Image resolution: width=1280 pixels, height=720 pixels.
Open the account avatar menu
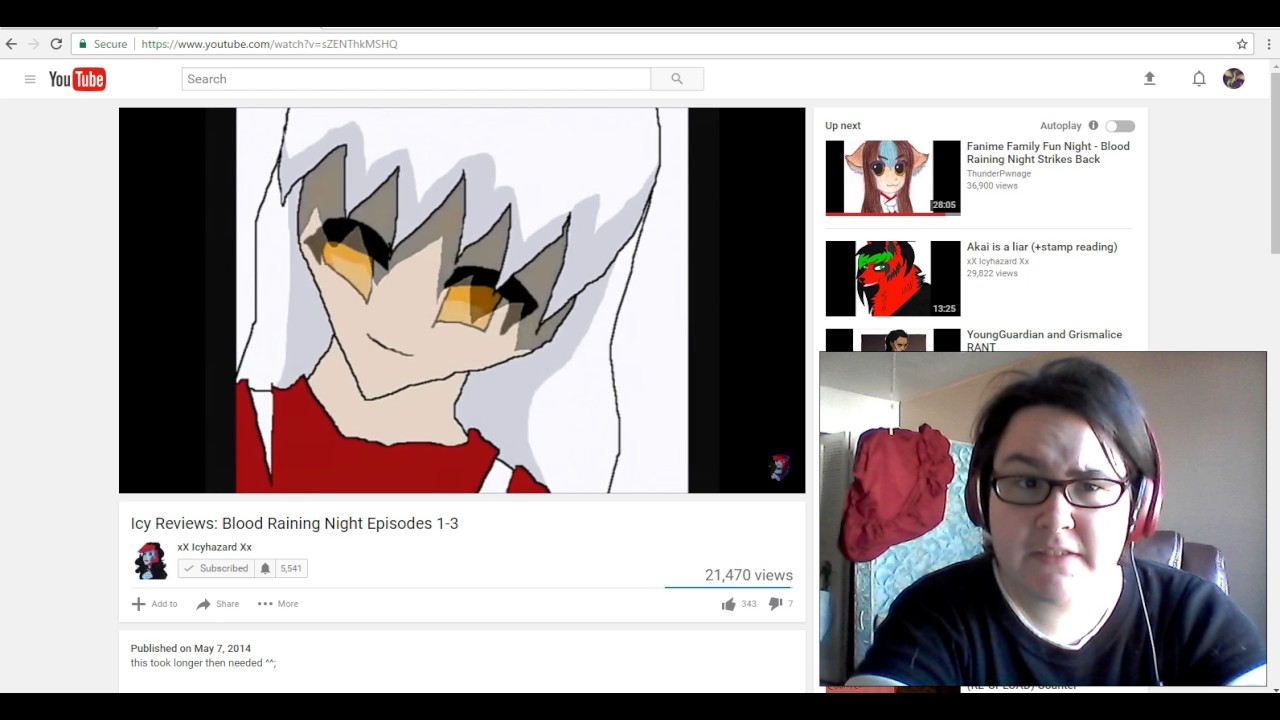click(1233, 79)
